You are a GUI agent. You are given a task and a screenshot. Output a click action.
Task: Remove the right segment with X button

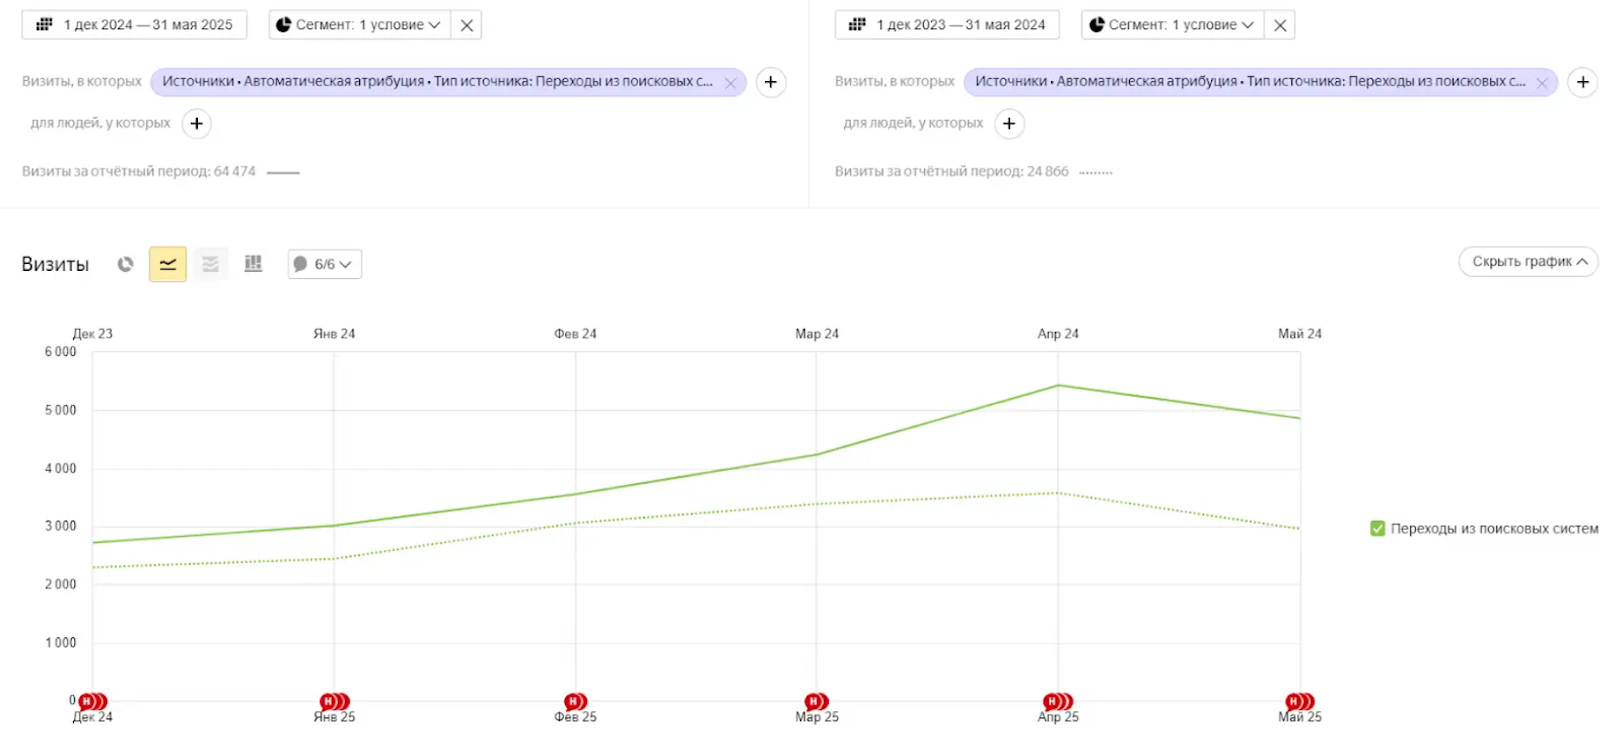(x=1279, y=25)
